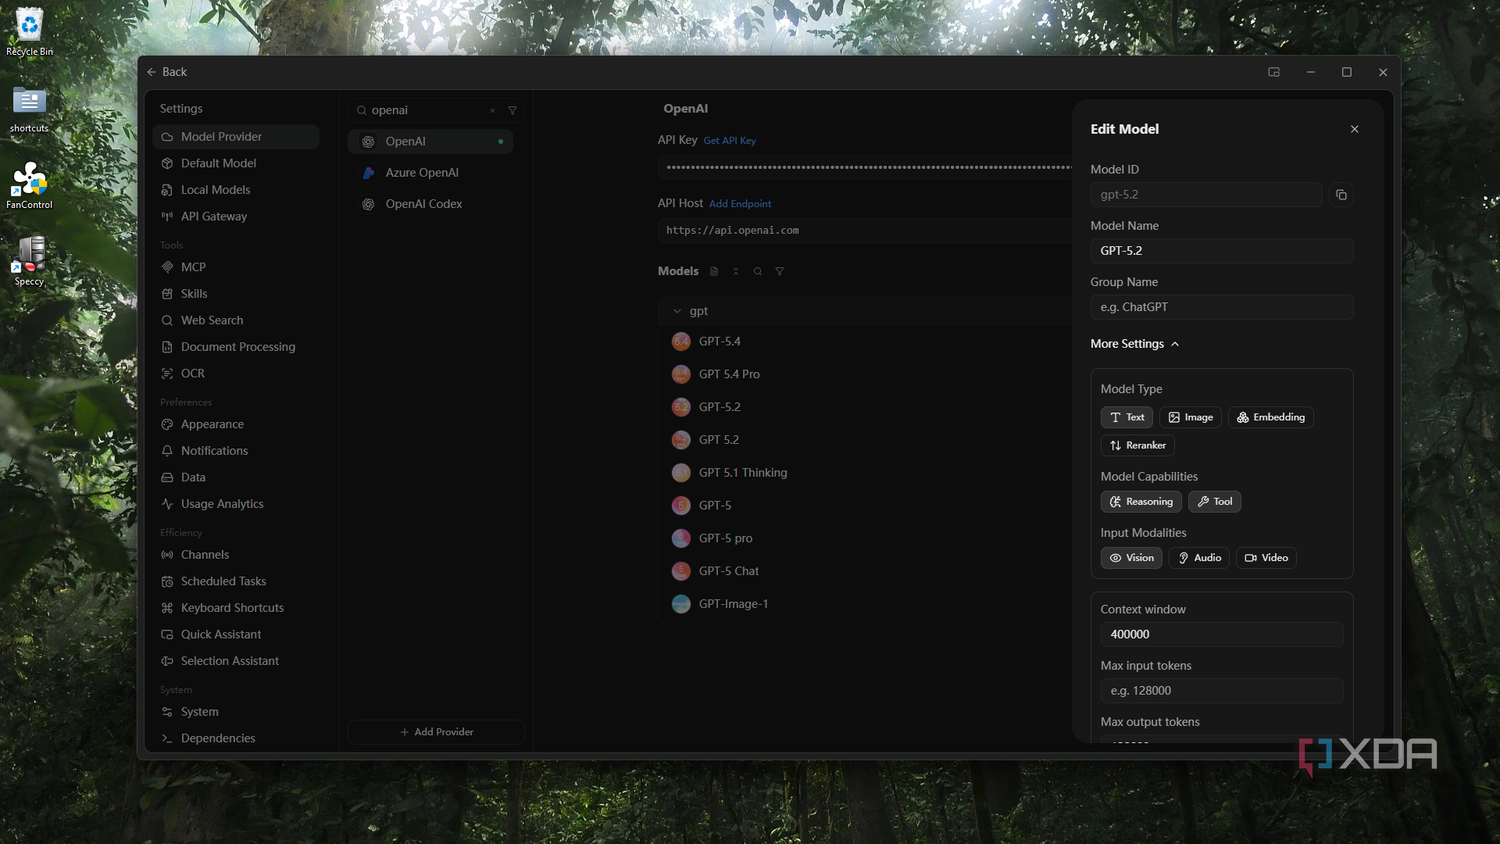
Task: Select the GPT-5 Chat model
Action: click(865, 571)
